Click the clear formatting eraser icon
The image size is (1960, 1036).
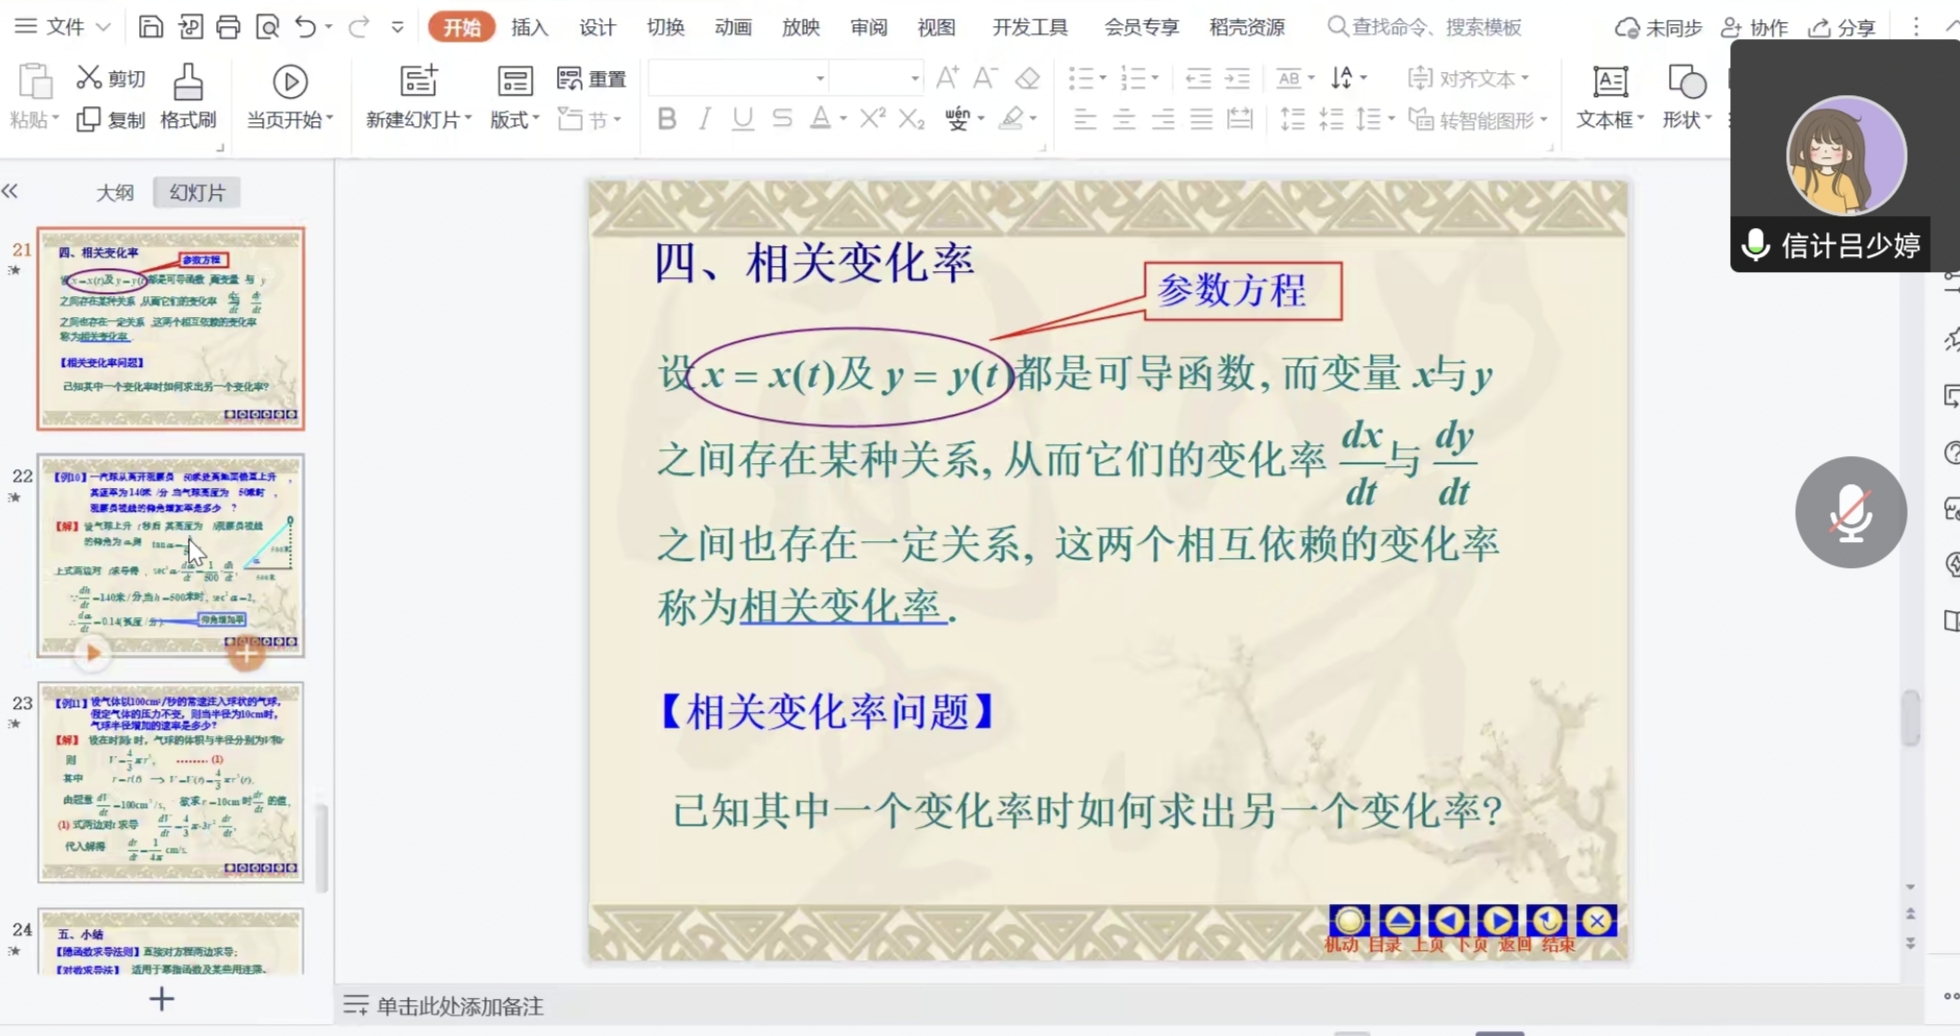point(1027,78)
